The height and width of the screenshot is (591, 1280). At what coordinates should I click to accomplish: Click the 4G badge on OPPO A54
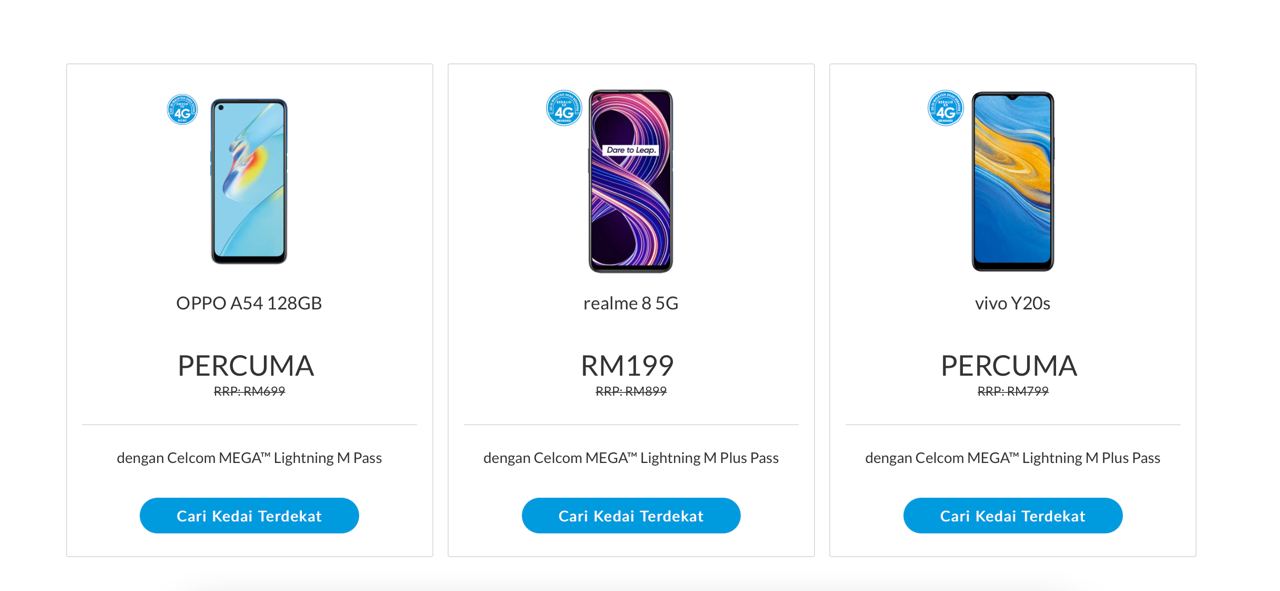pos(182,109)
